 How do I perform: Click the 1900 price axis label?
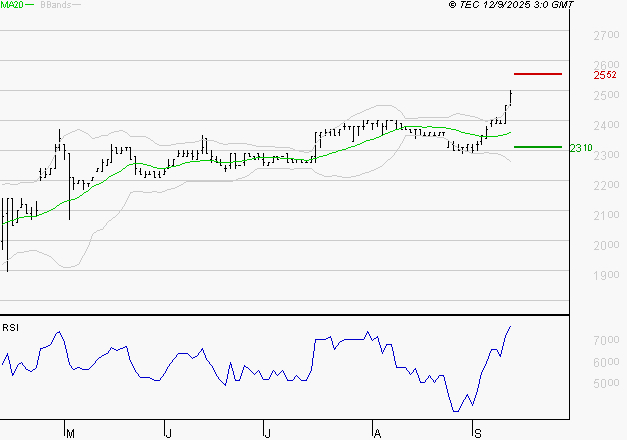(606, 275)
